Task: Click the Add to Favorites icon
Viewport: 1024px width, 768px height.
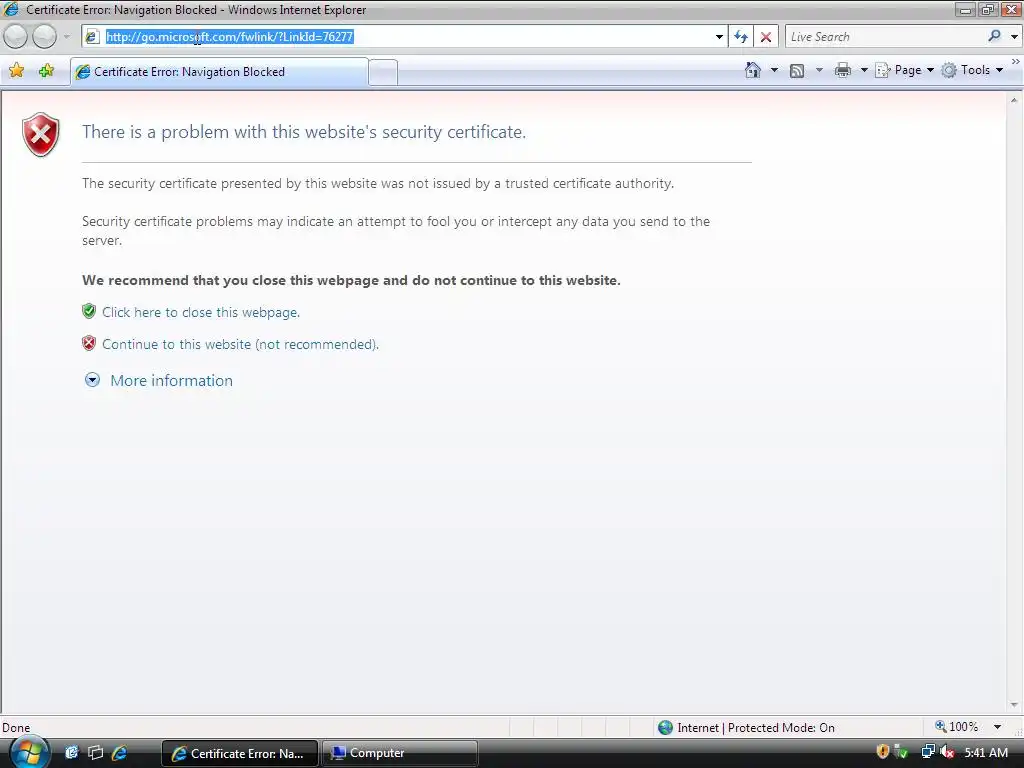Action: click(x=46, y=71)
